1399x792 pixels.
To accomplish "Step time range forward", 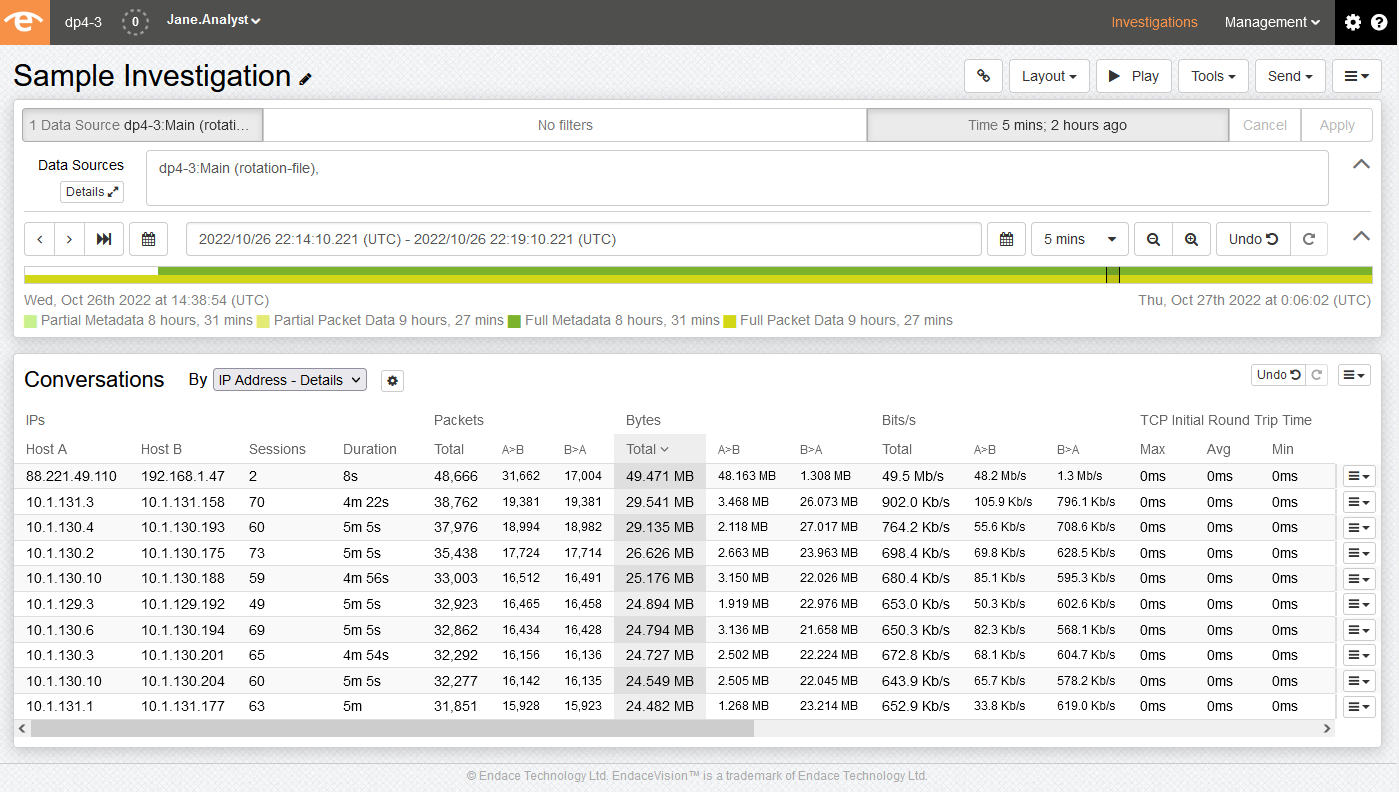I will tap(69, 239).
